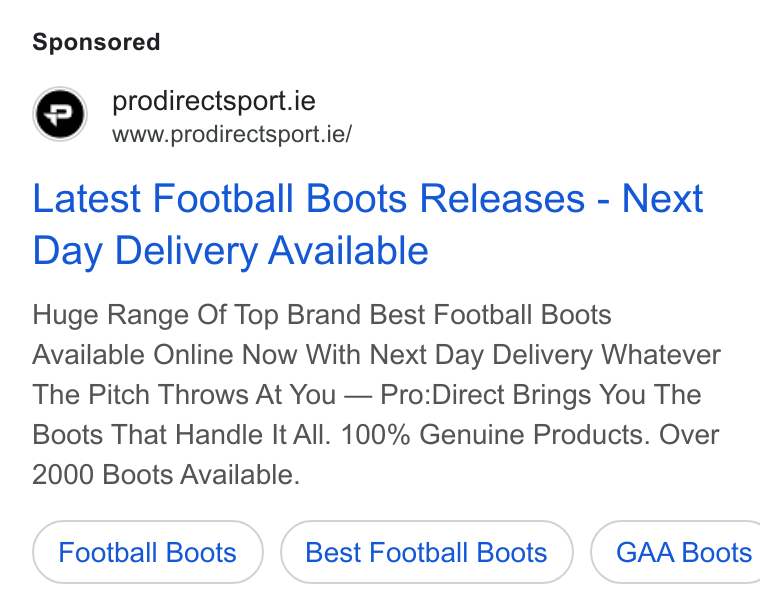Click Available Online Now text line
Screen dimensions: 760x616
[x=165, y=355]
